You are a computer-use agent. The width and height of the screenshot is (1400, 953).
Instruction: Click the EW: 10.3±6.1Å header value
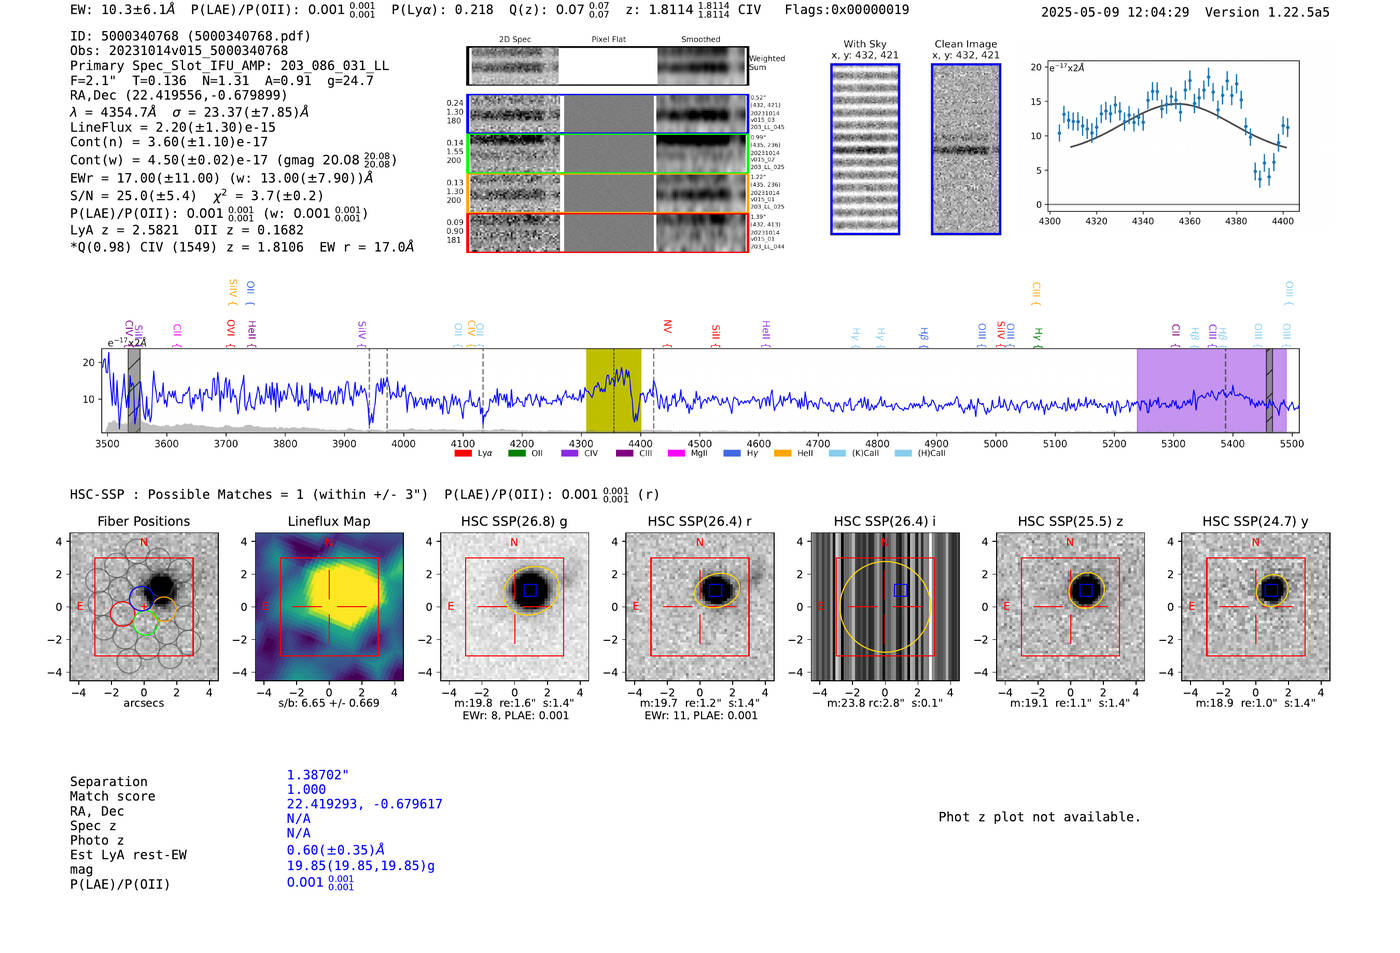(x=123, y=10)
